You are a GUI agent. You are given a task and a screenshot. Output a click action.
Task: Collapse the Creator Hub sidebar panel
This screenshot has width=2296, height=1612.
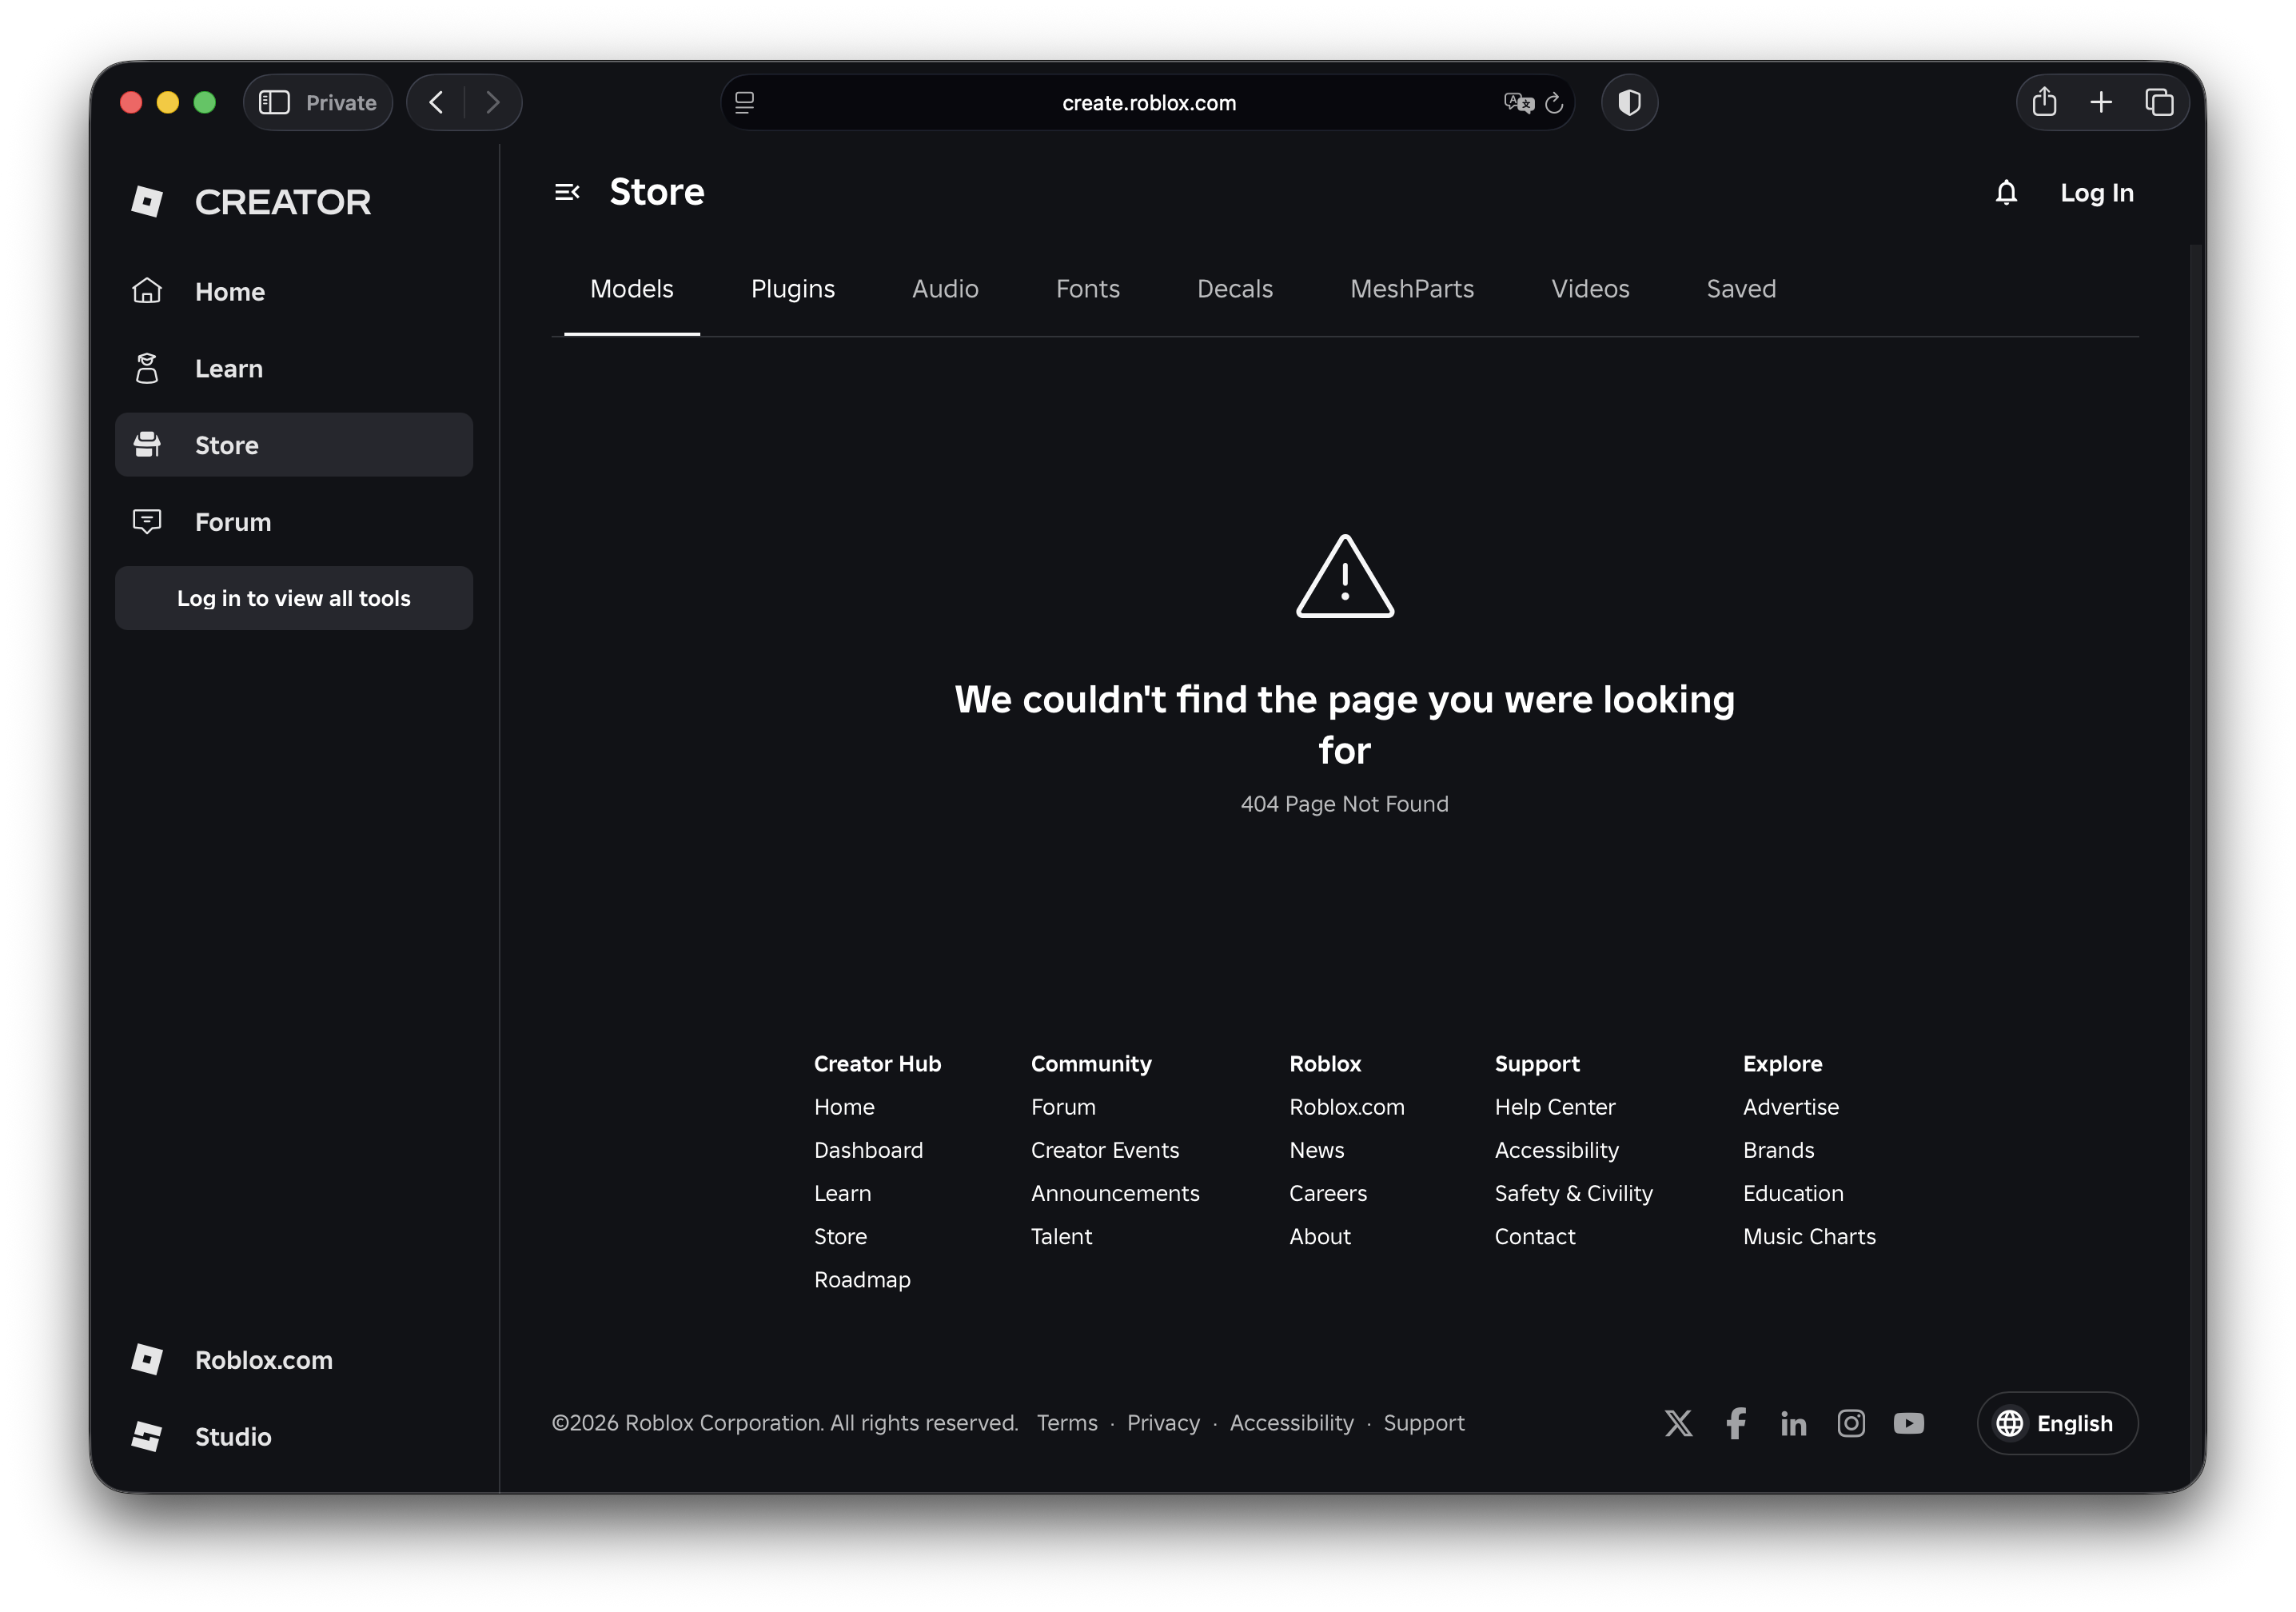(x=568, y=192)
